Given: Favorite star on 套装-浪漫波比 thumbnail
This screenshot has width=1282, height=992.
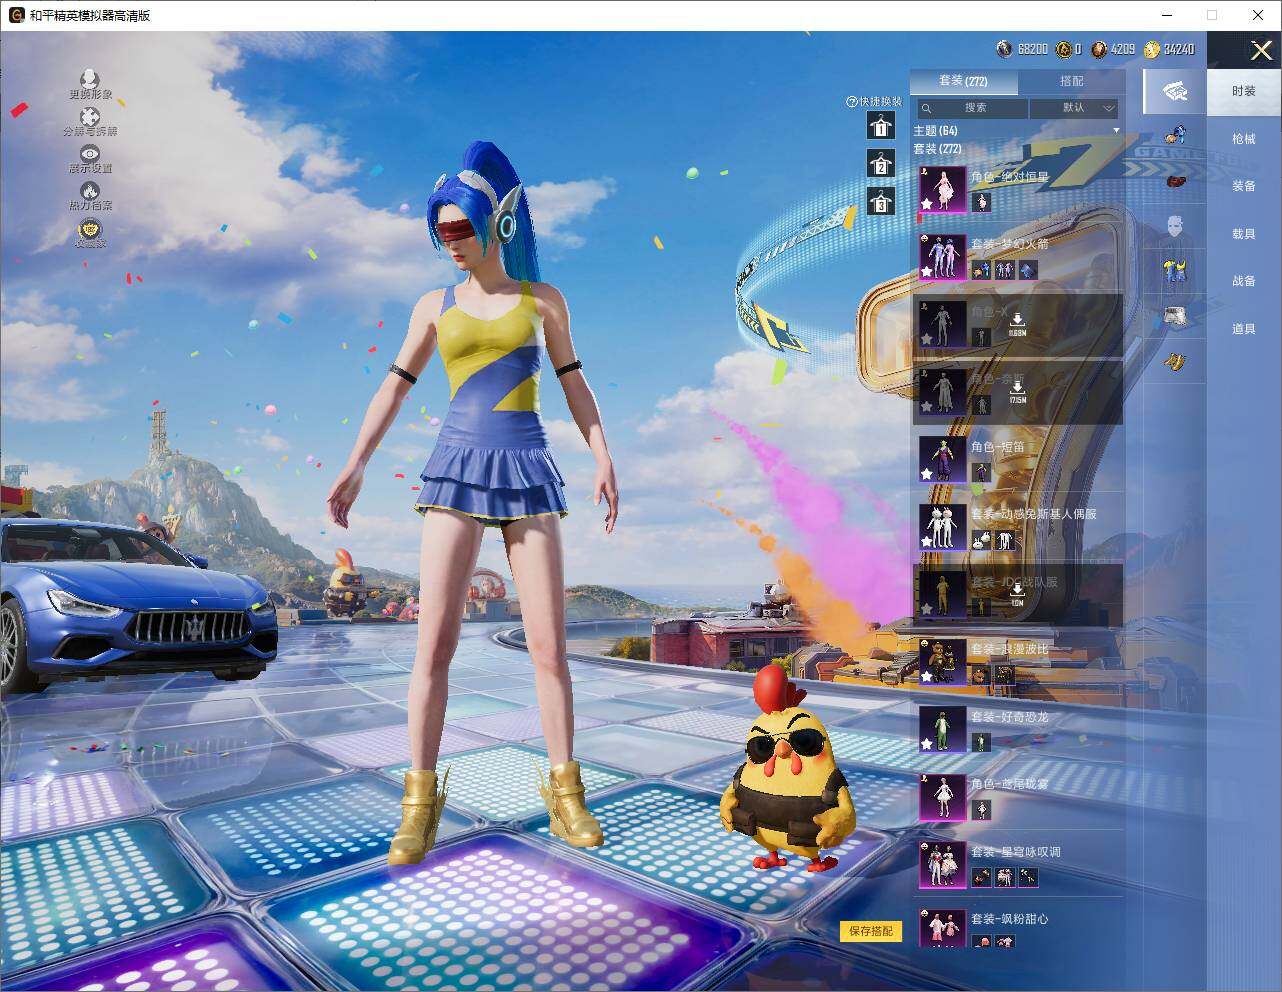Looking at the screenshot, I should [x=927, y=677].
